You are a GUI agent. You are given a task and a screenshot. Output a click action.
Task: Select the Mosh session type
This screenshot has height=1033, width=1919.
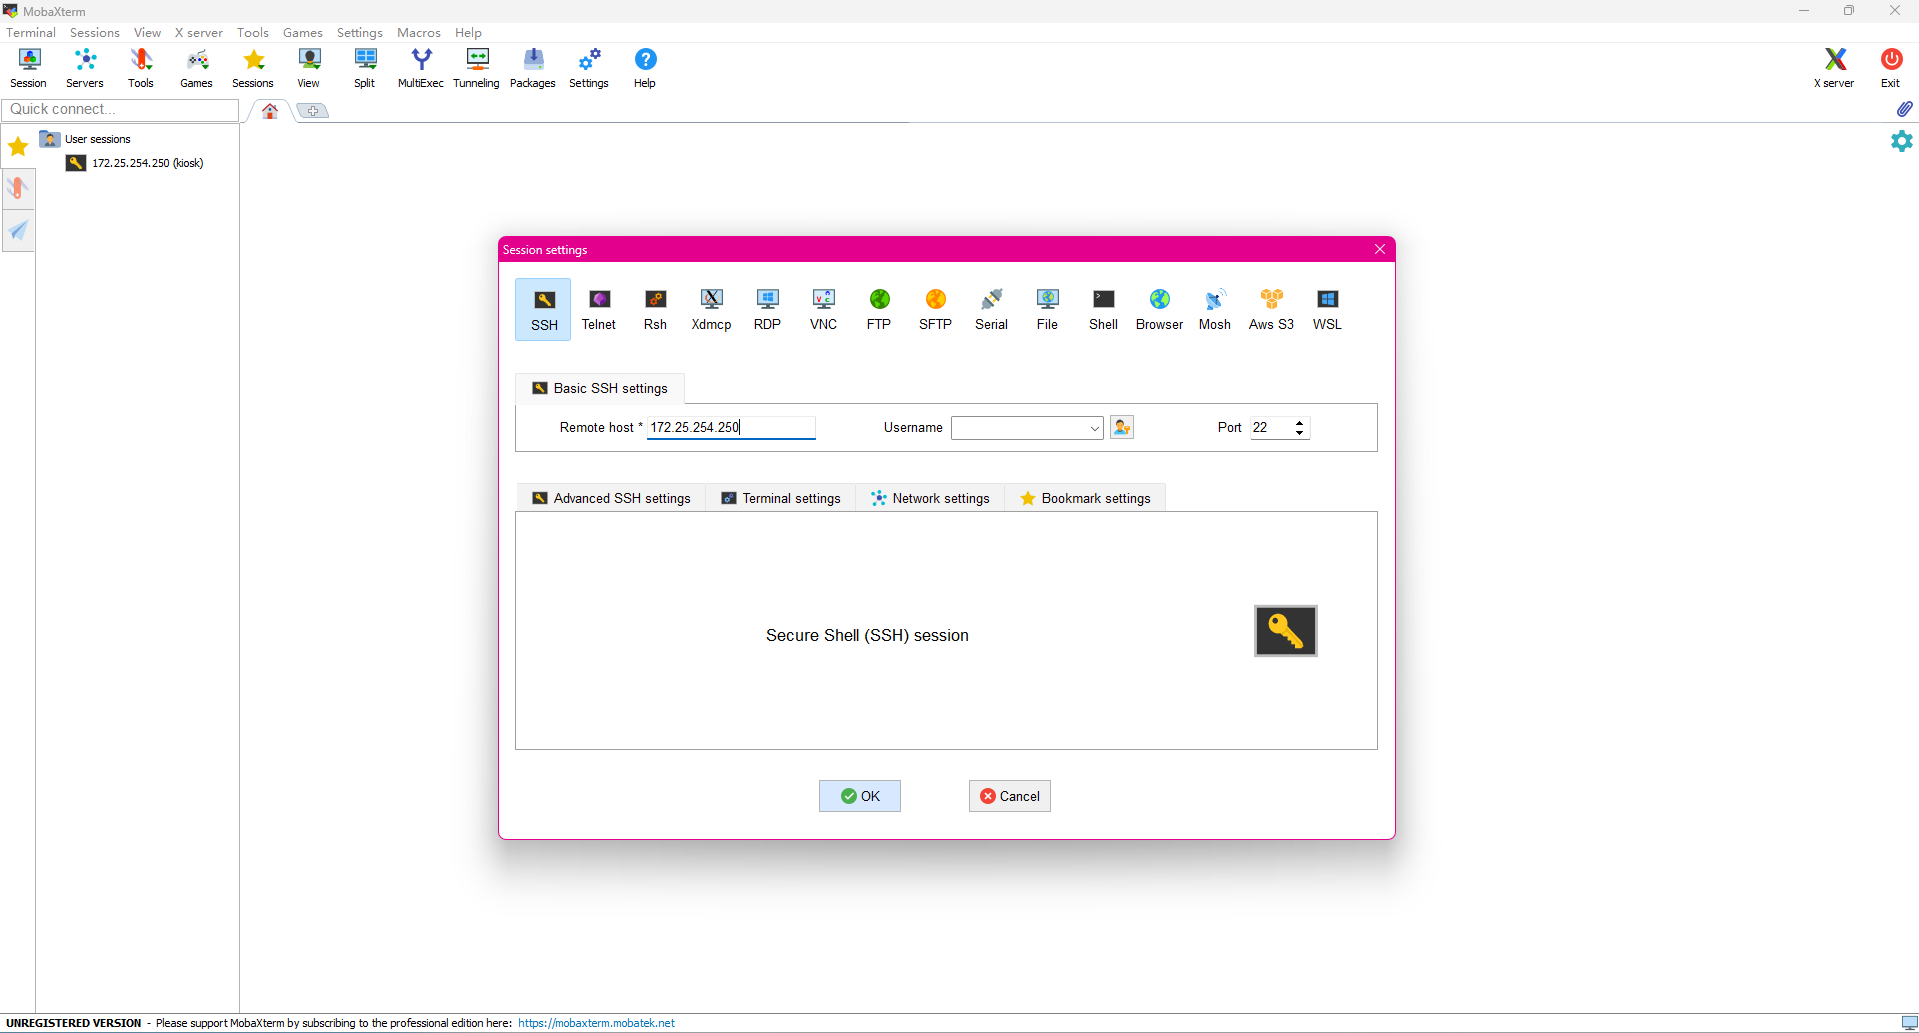pos(1215,310)
